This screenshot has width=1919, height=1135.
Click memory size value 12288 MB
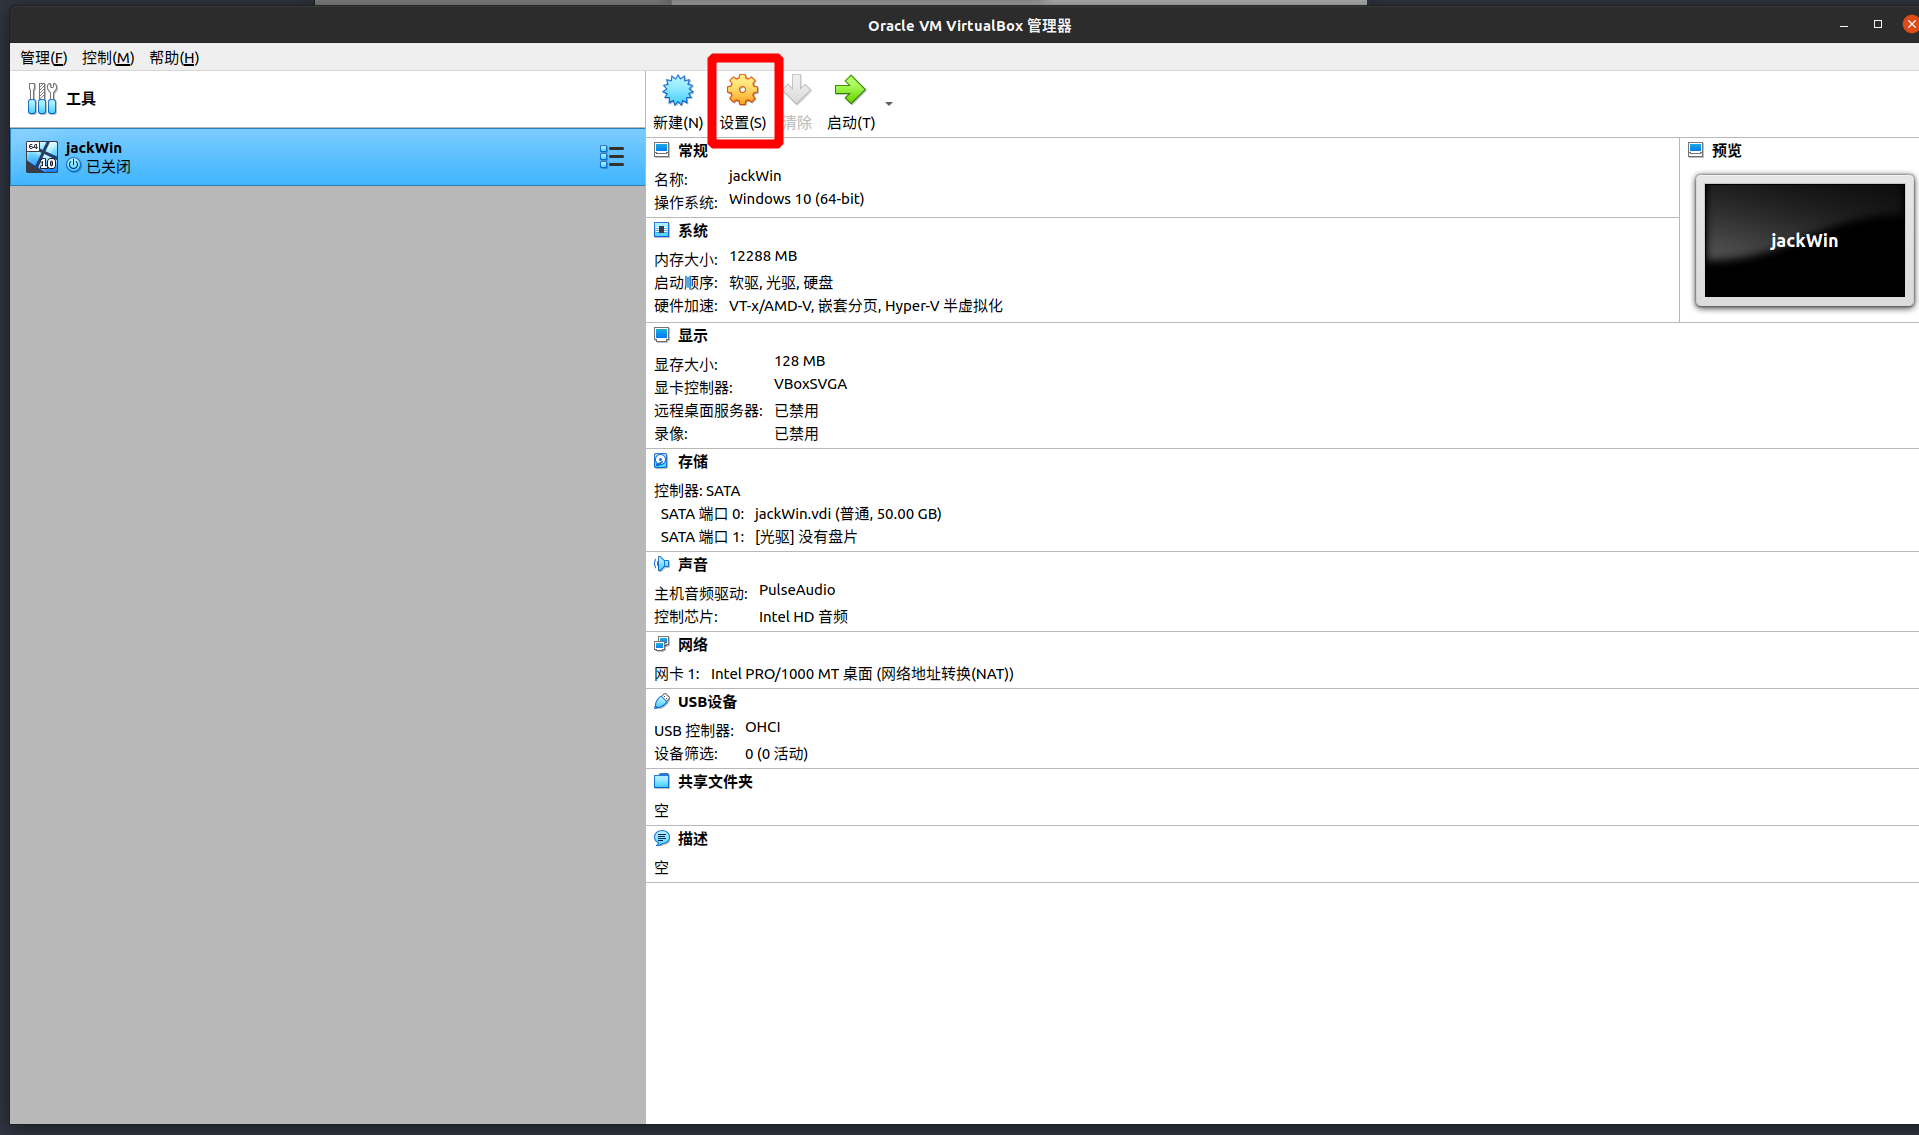pyautogui.click(x=763, y=256)
